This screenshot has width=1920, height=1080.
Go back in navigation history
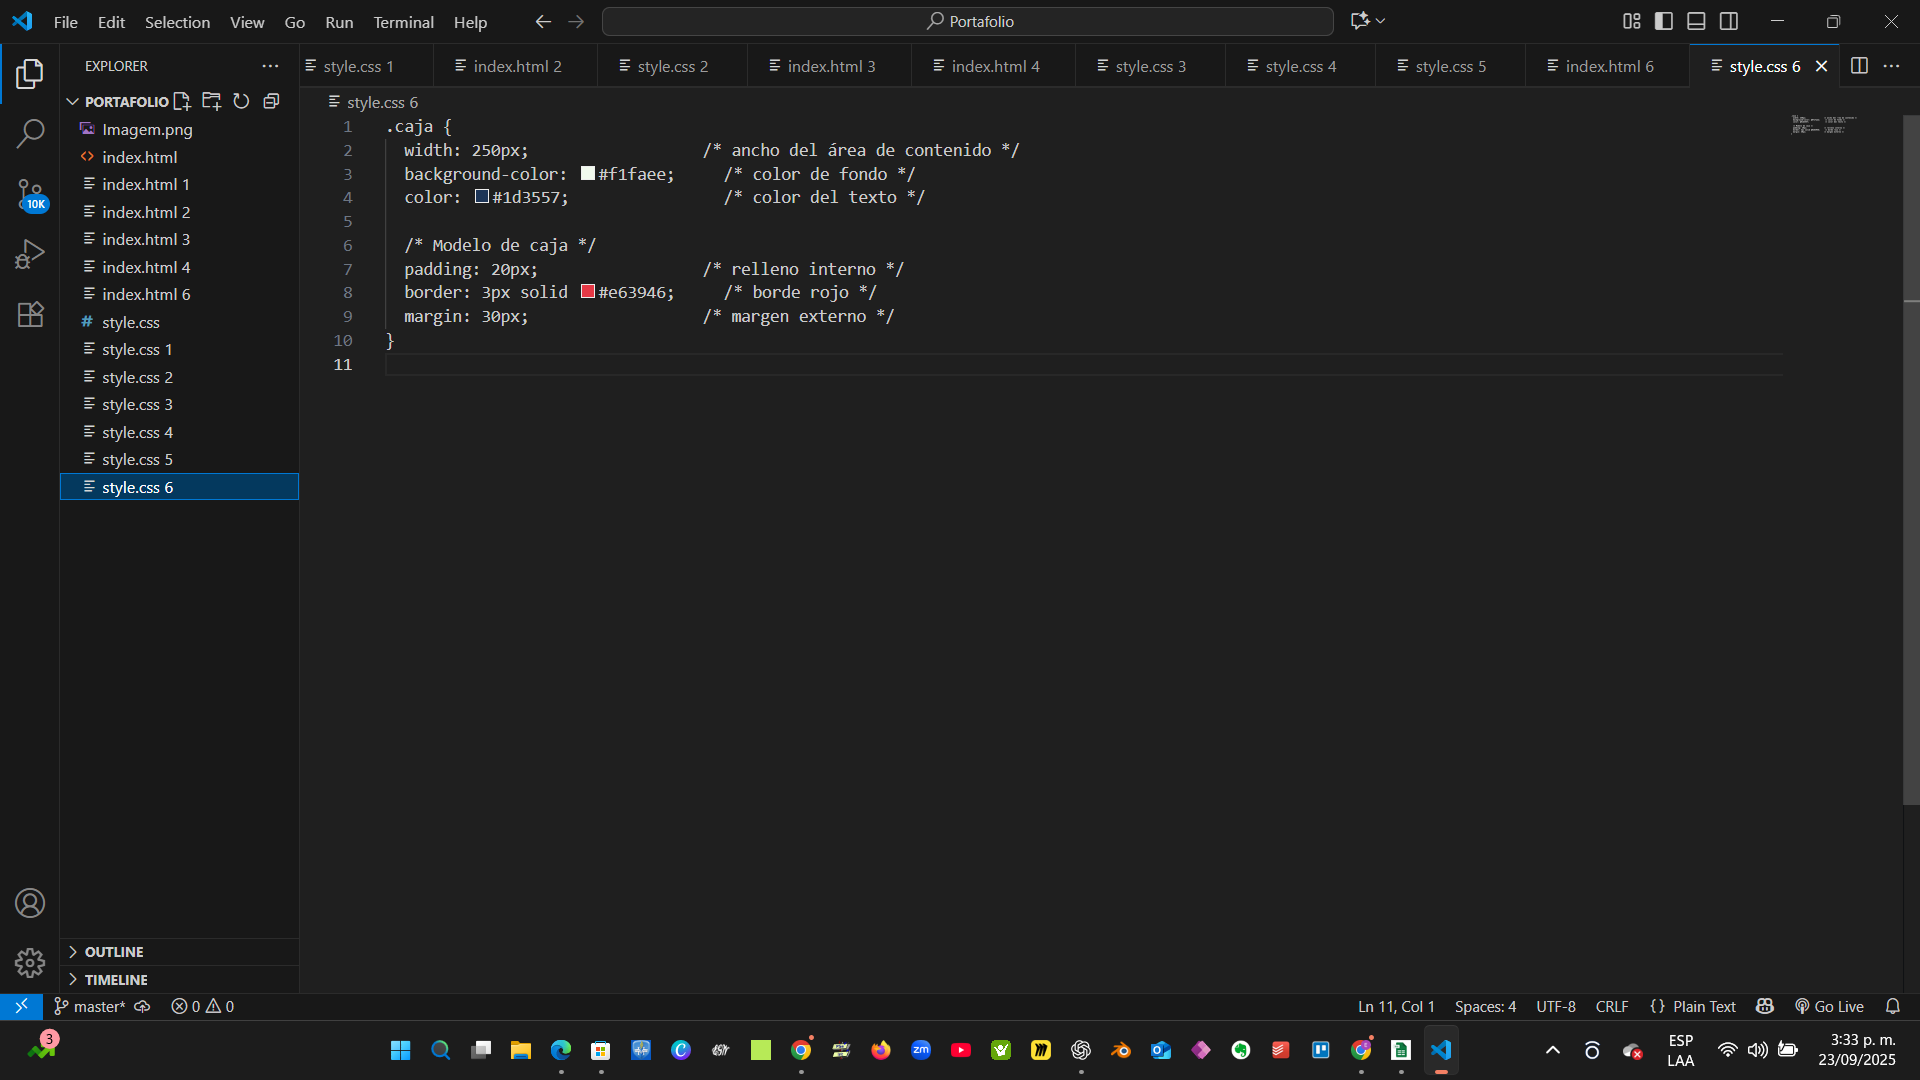543,21
